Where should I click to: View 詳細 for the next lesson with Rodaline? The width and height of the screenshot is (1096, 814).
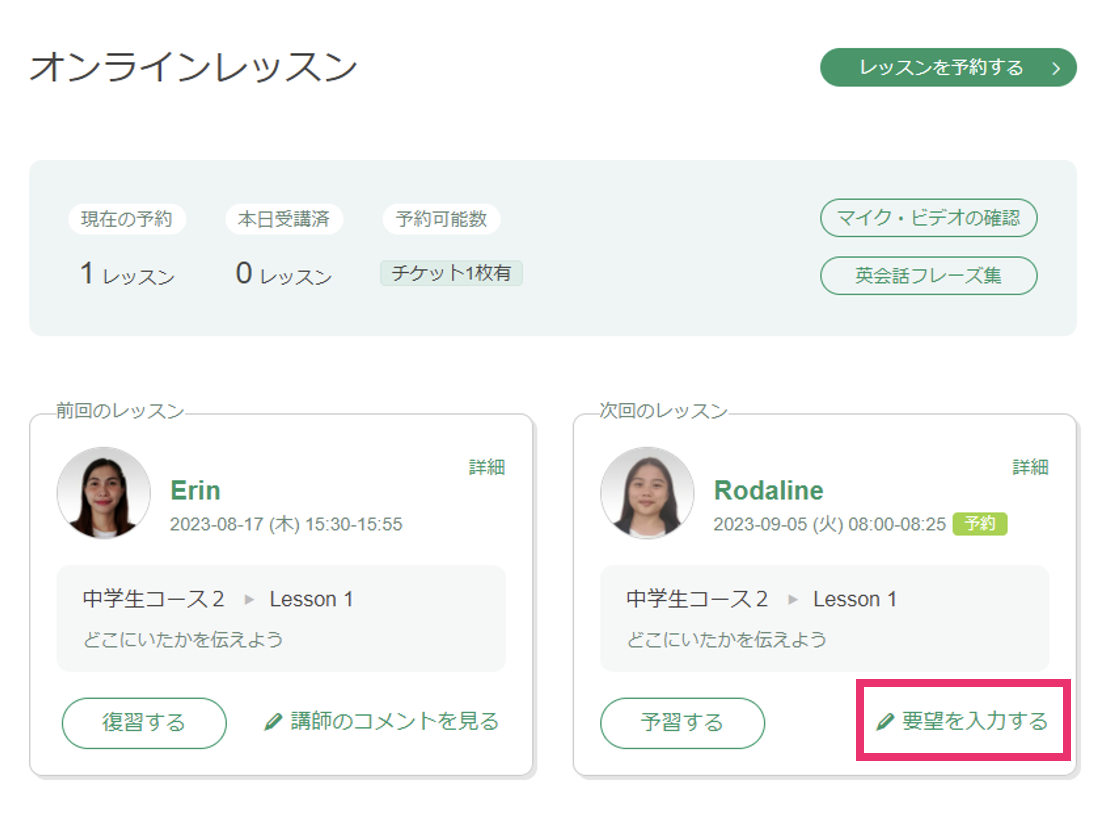[x=1030, y=467]
